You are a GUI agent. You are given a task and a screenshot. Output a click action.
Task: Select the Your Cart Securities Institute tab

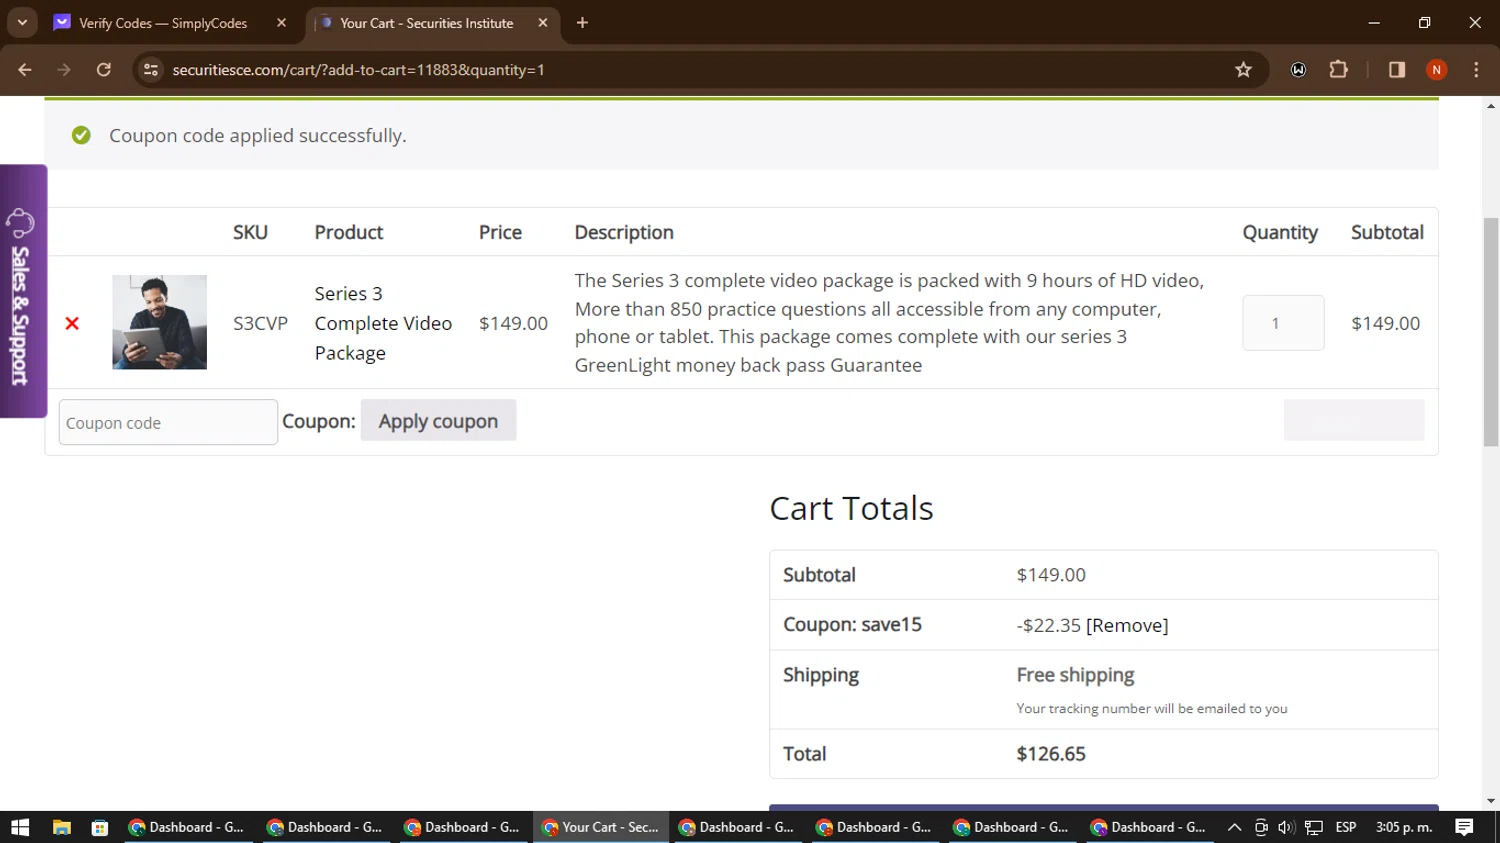pos(426,23)
